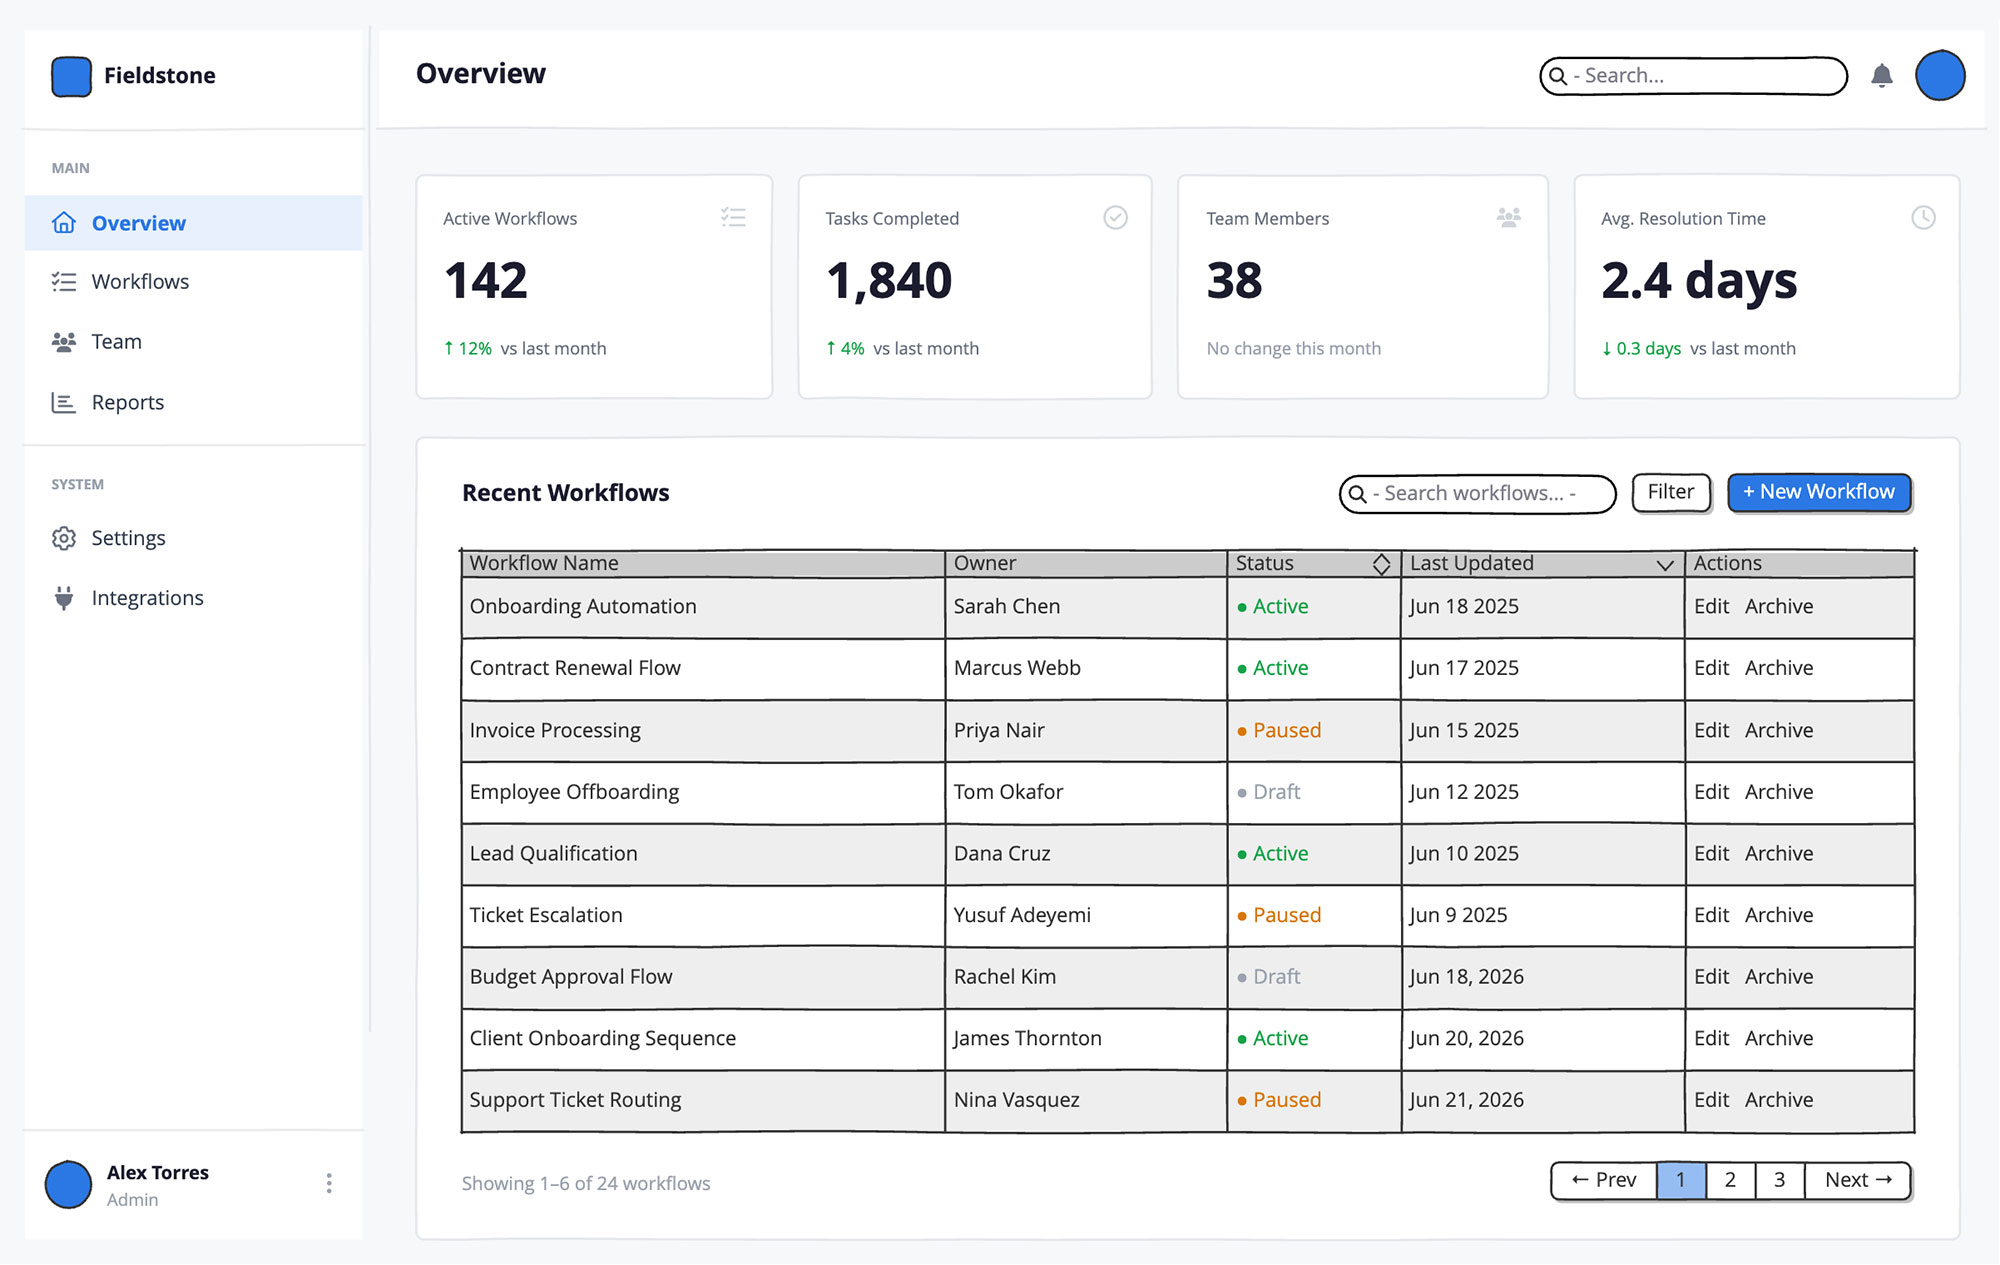Edit the Ticket Escalation workflow
Screen dimensions: 2000x1265
(1711, 915)
